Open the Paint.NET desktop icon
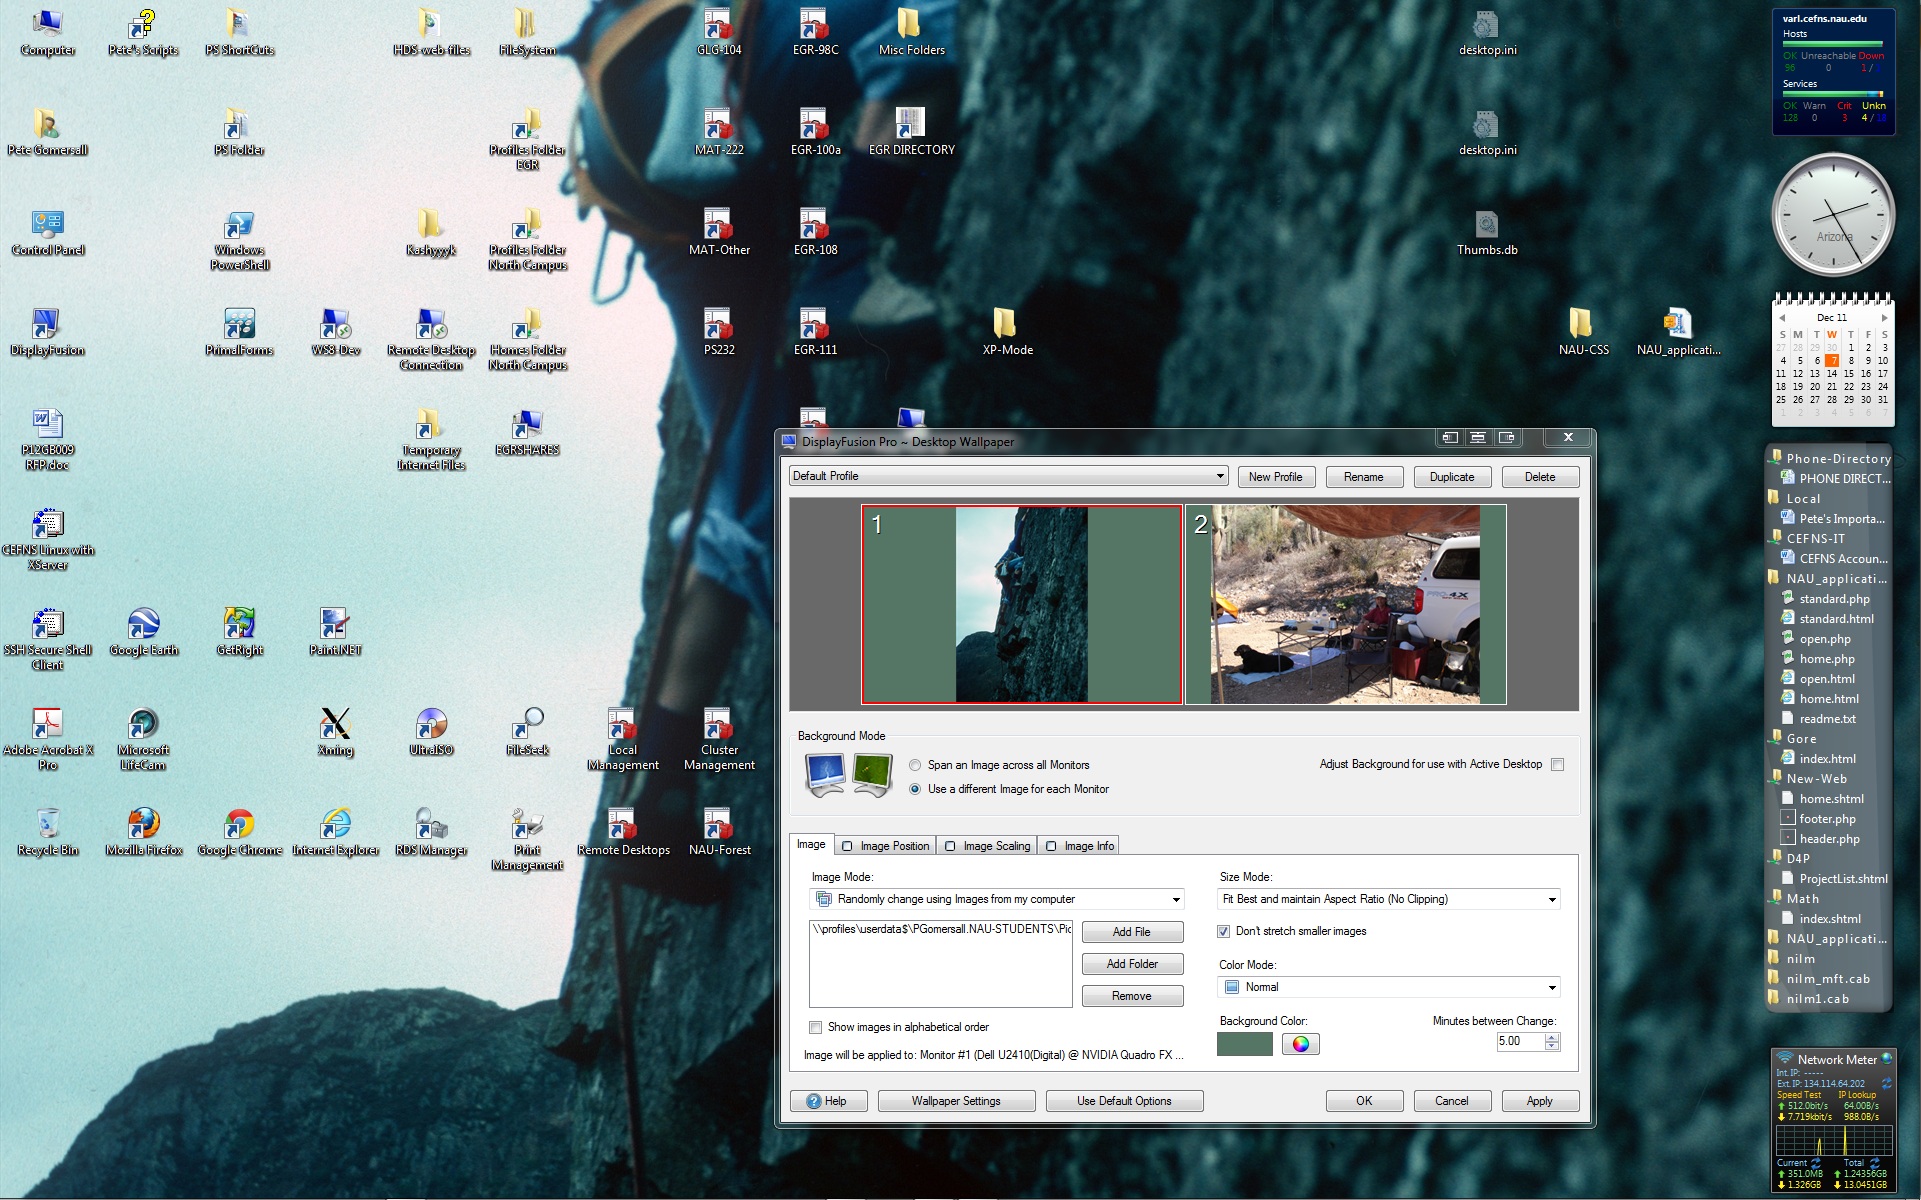 pos(335,625)
